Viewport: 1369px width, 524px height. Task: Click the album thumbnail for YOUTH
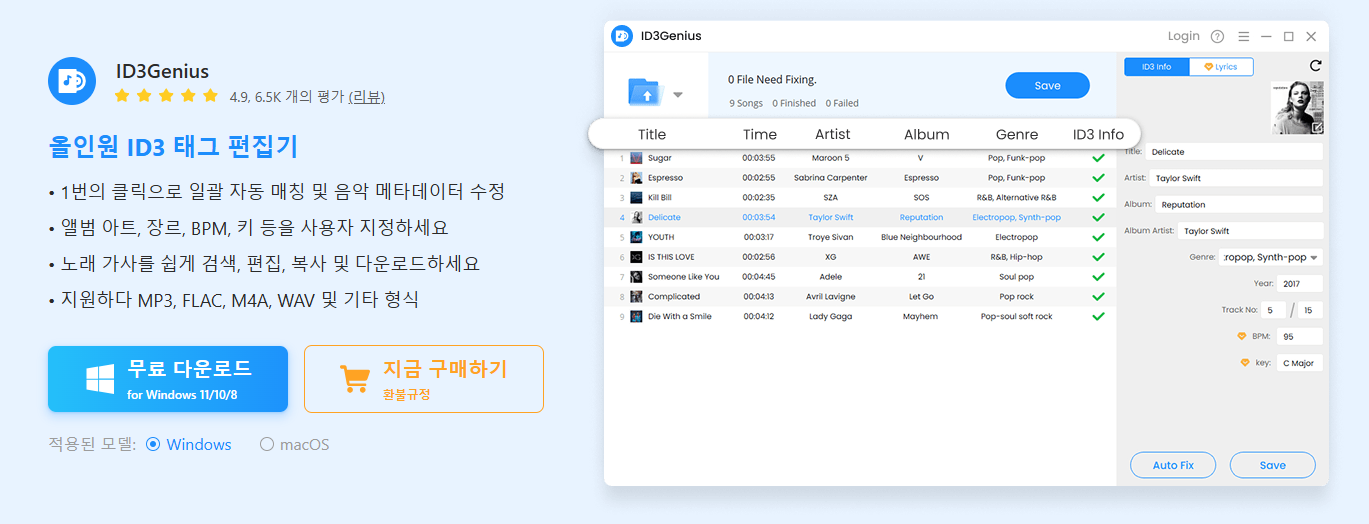636,237
